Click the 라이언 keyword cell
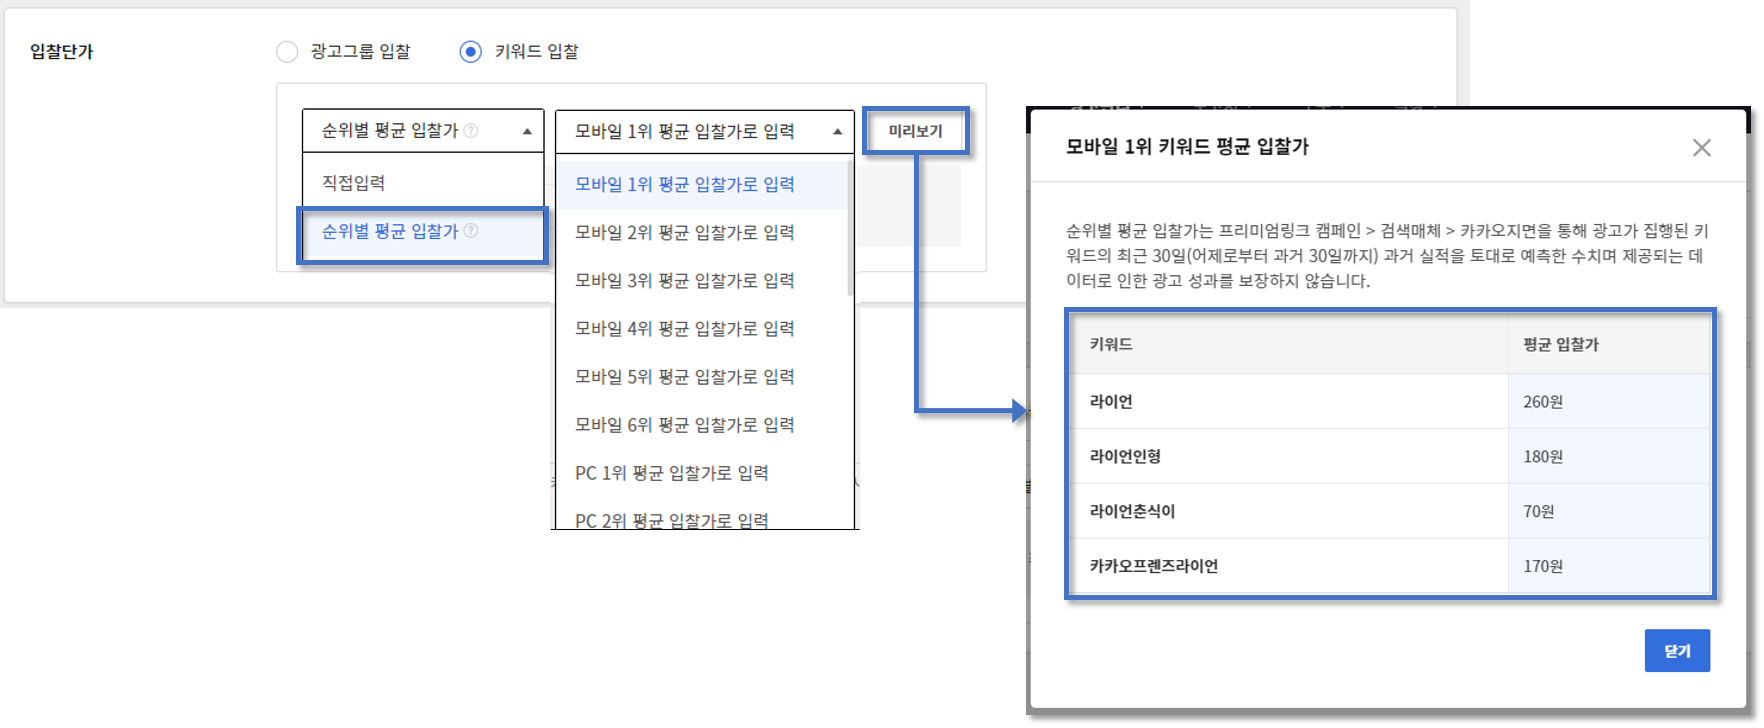This screenshot has height=728, width=1764. (1289, 401)
